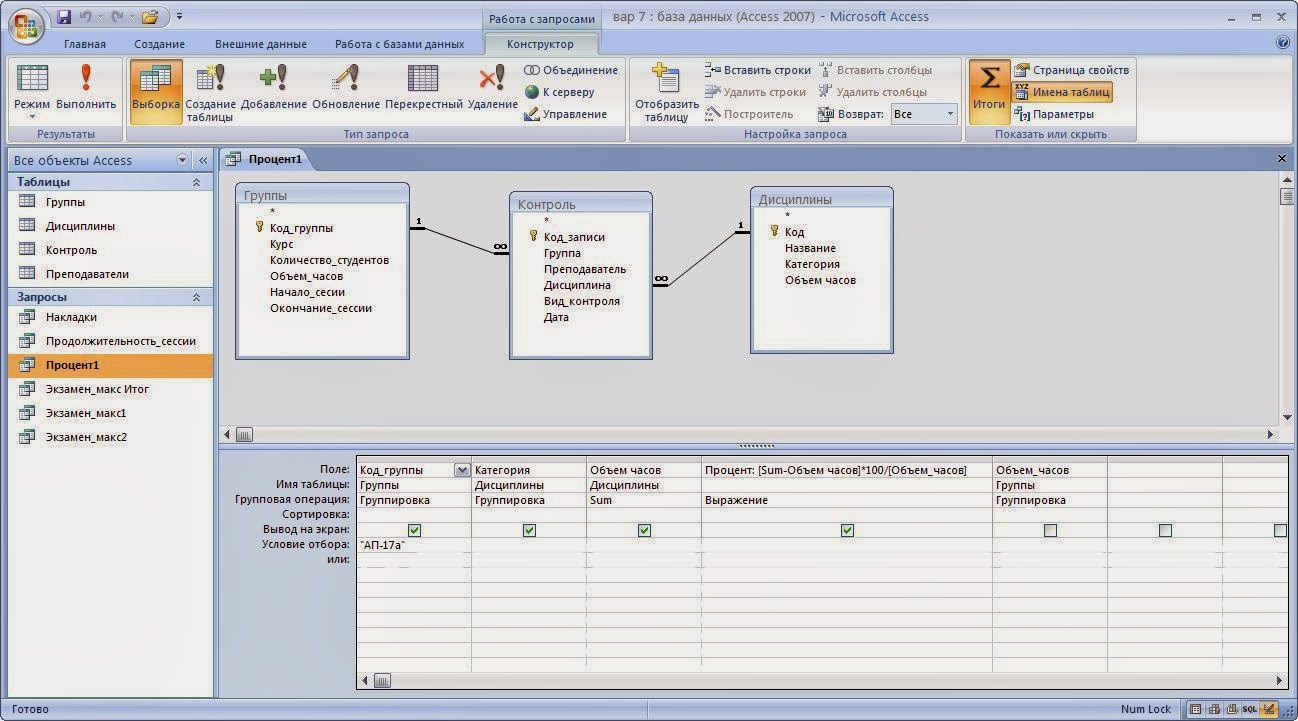
Task: Switch query type to Добавление
Action: click(x=274, y=88)
